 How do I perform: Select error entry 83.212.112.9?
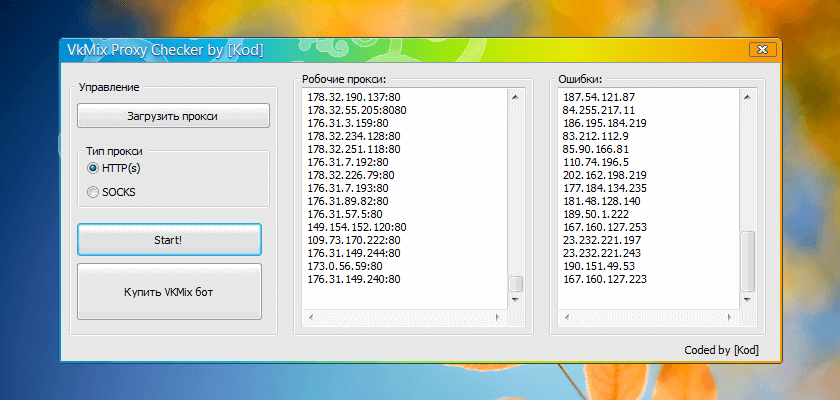596,136
